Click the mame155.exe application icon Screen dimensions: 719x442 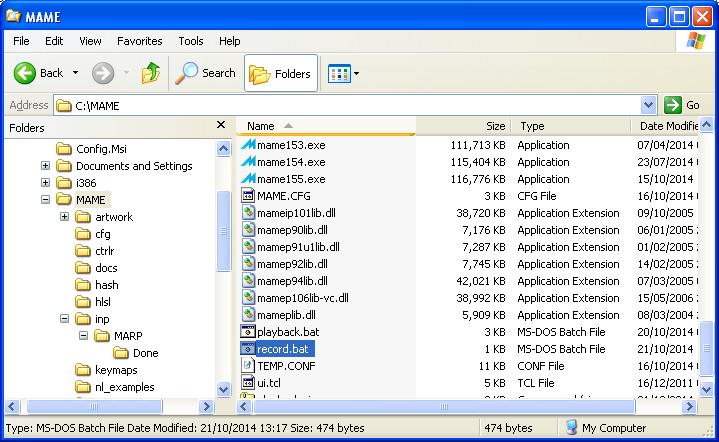tap(249, 179)
